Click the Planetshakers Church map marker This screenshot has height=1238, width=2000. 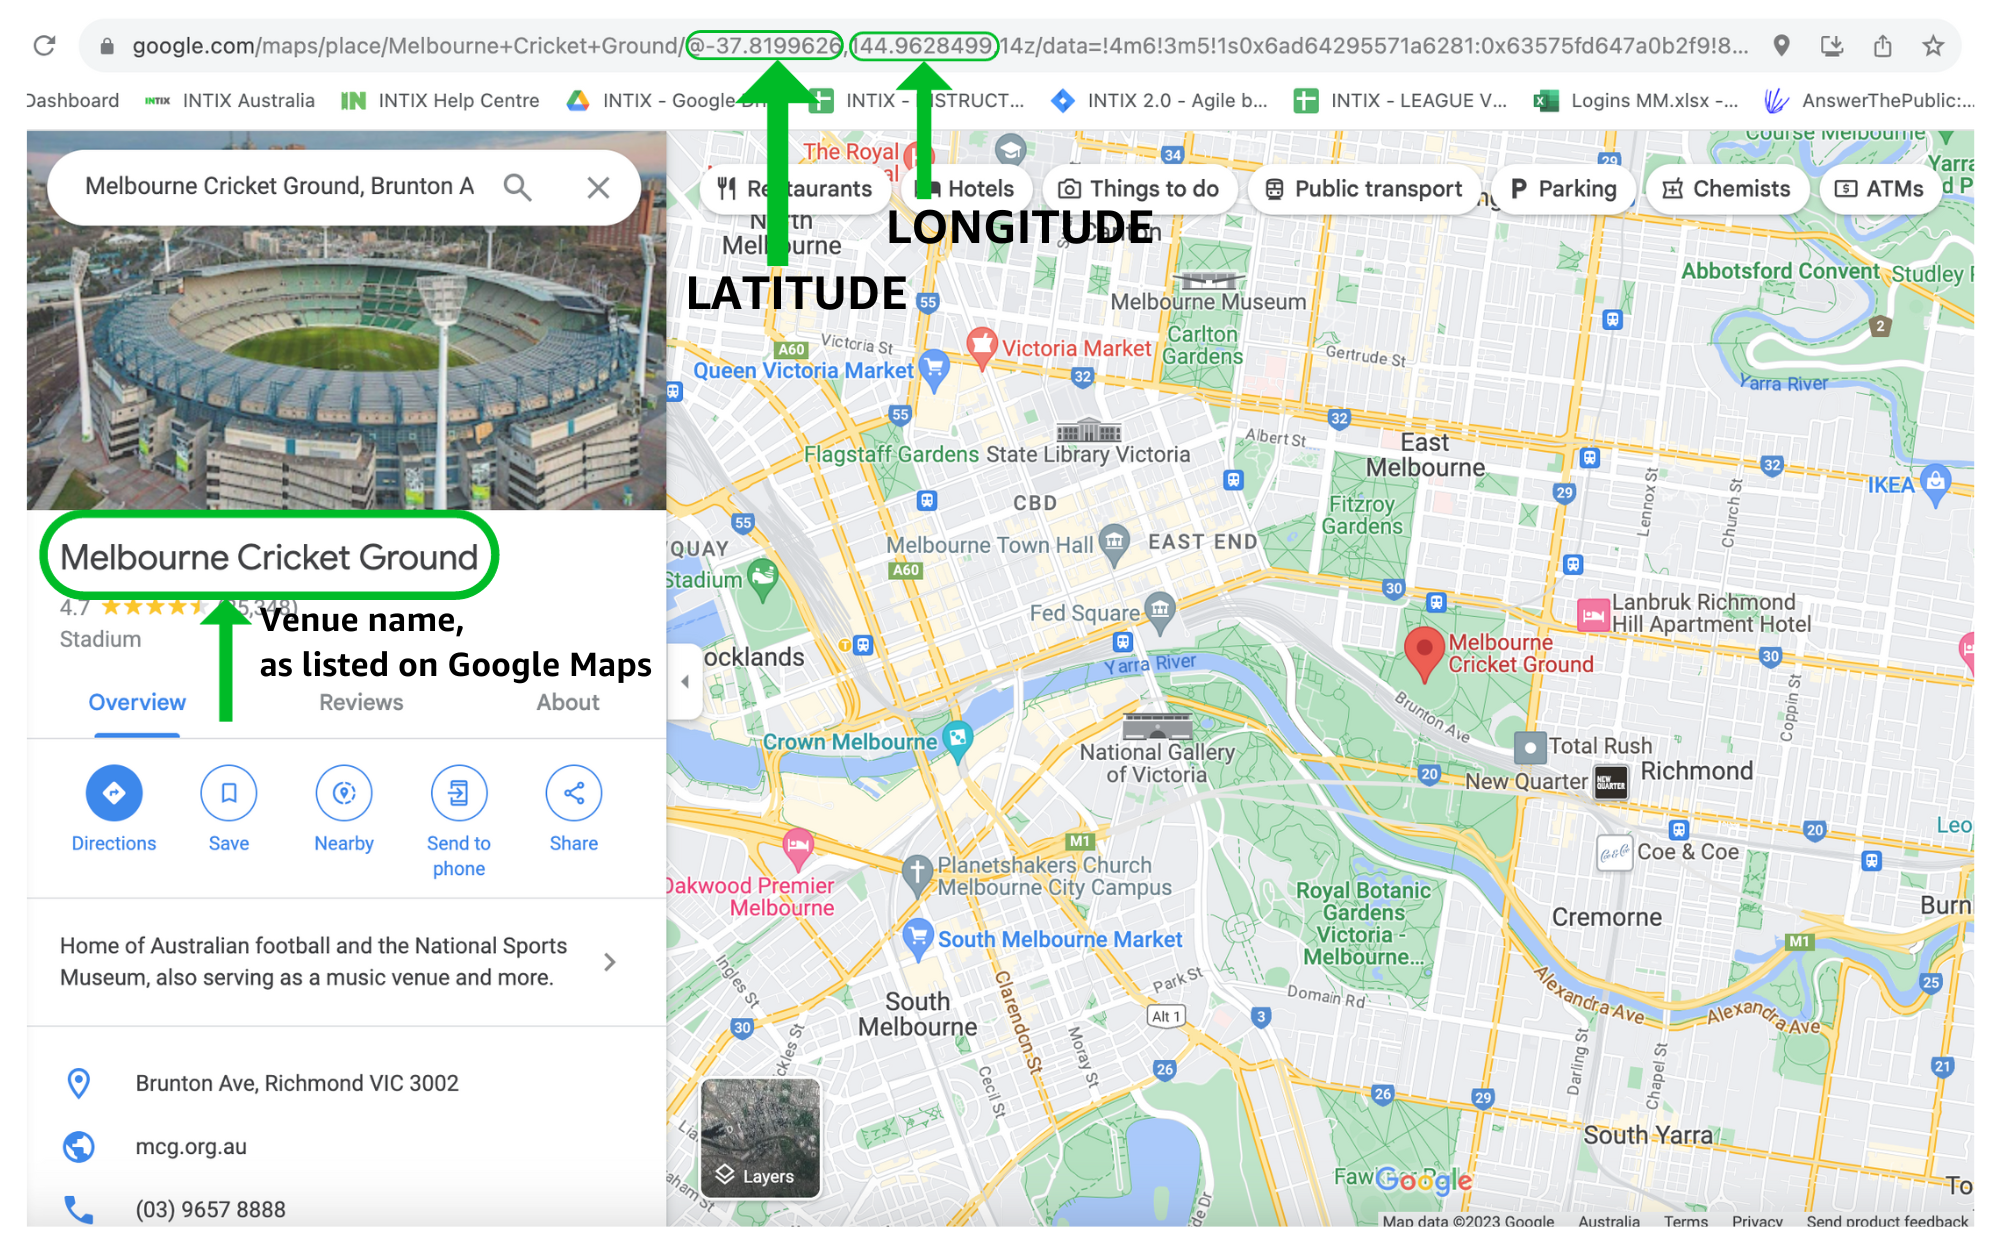tap(917, 874)
